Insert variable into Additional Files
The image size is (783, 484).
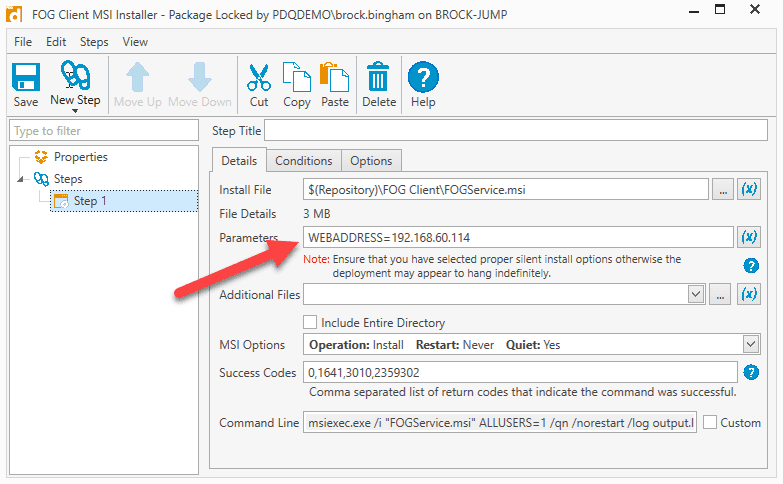coord(749,294)
